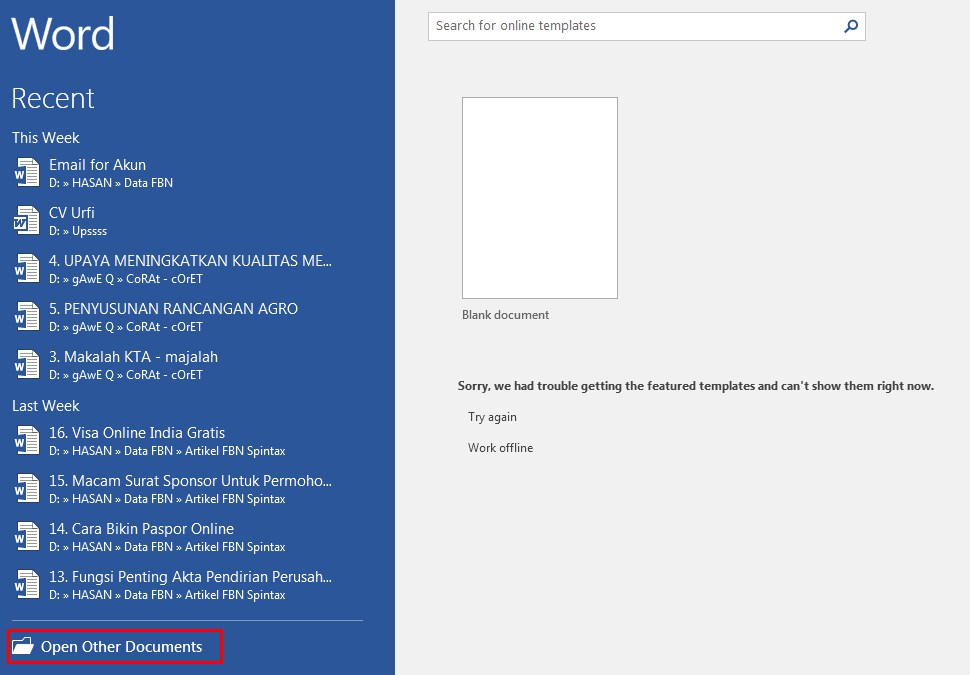Click the Blank document label

tap(505, 315)
